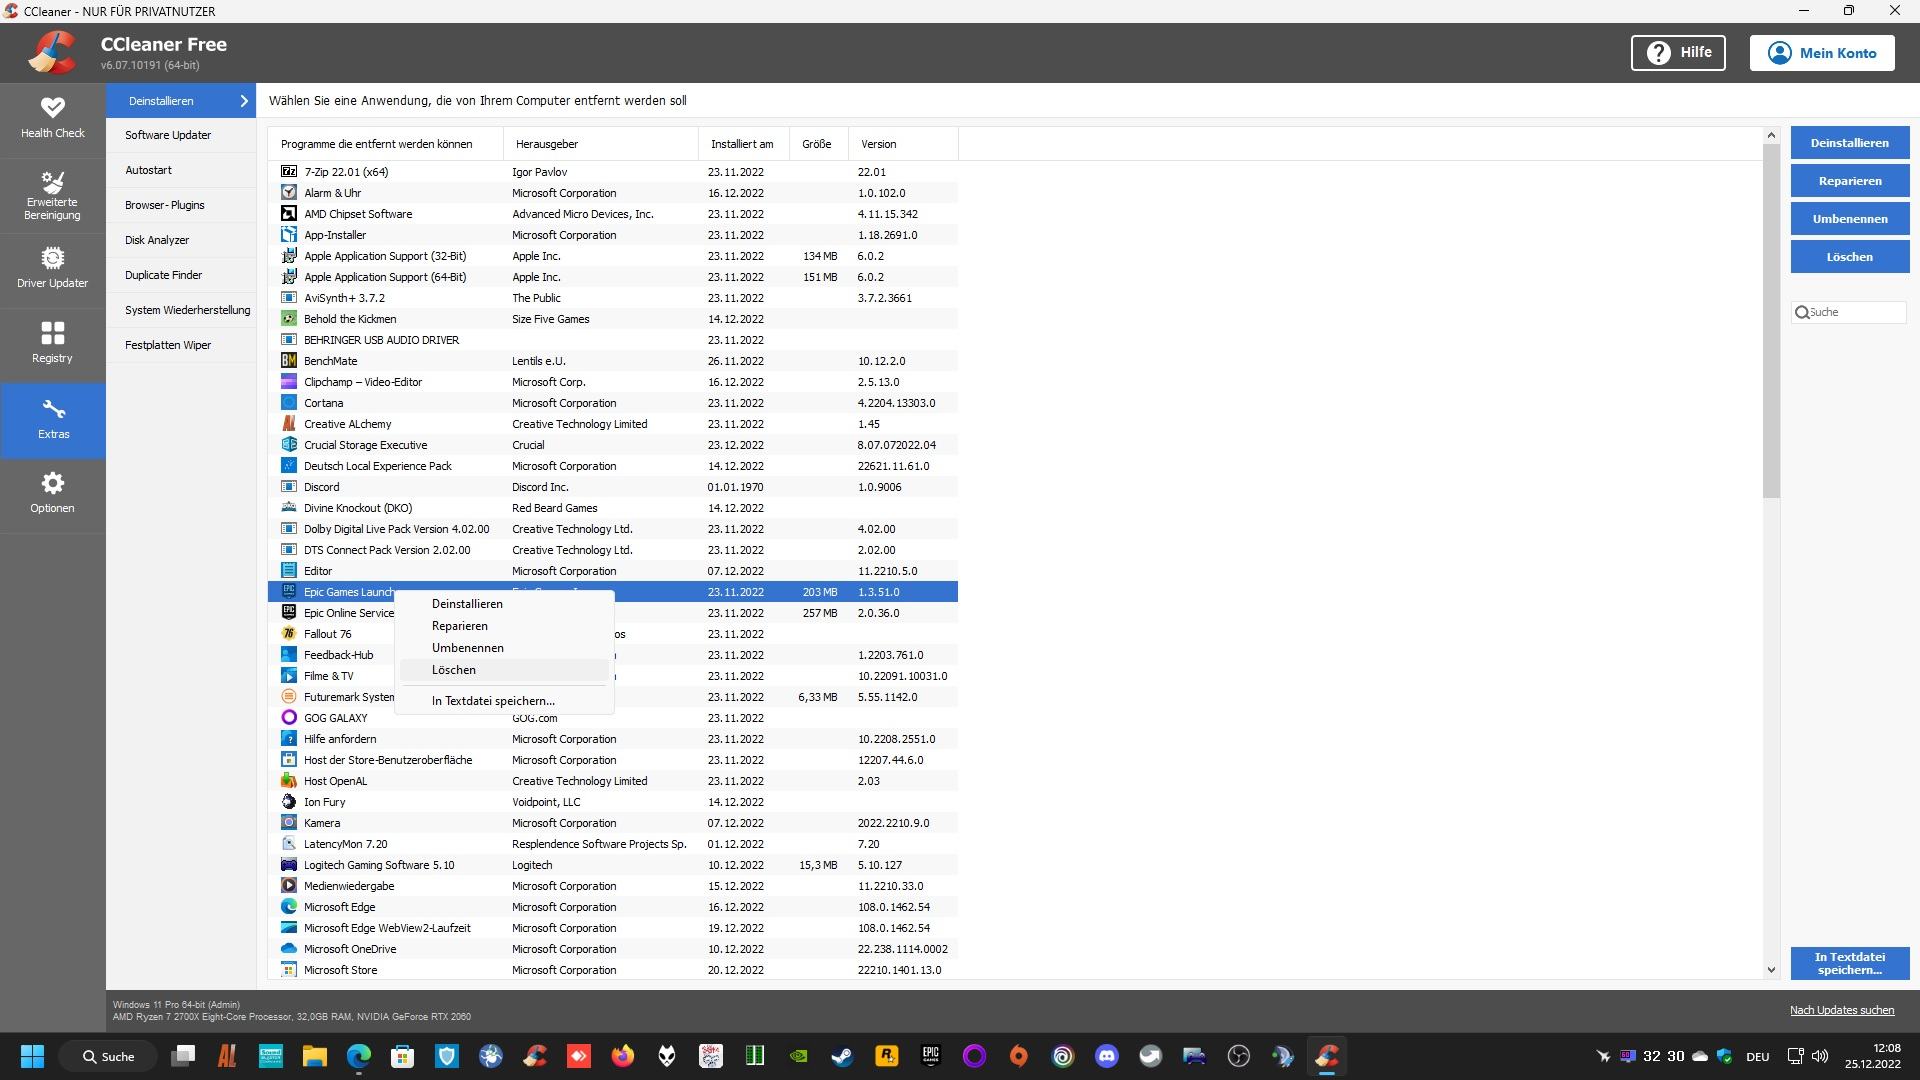Select Deinstallieren from context menu
Image resolution: width=1920 pixels, height=1080 pixels.
tap(467, 604)
